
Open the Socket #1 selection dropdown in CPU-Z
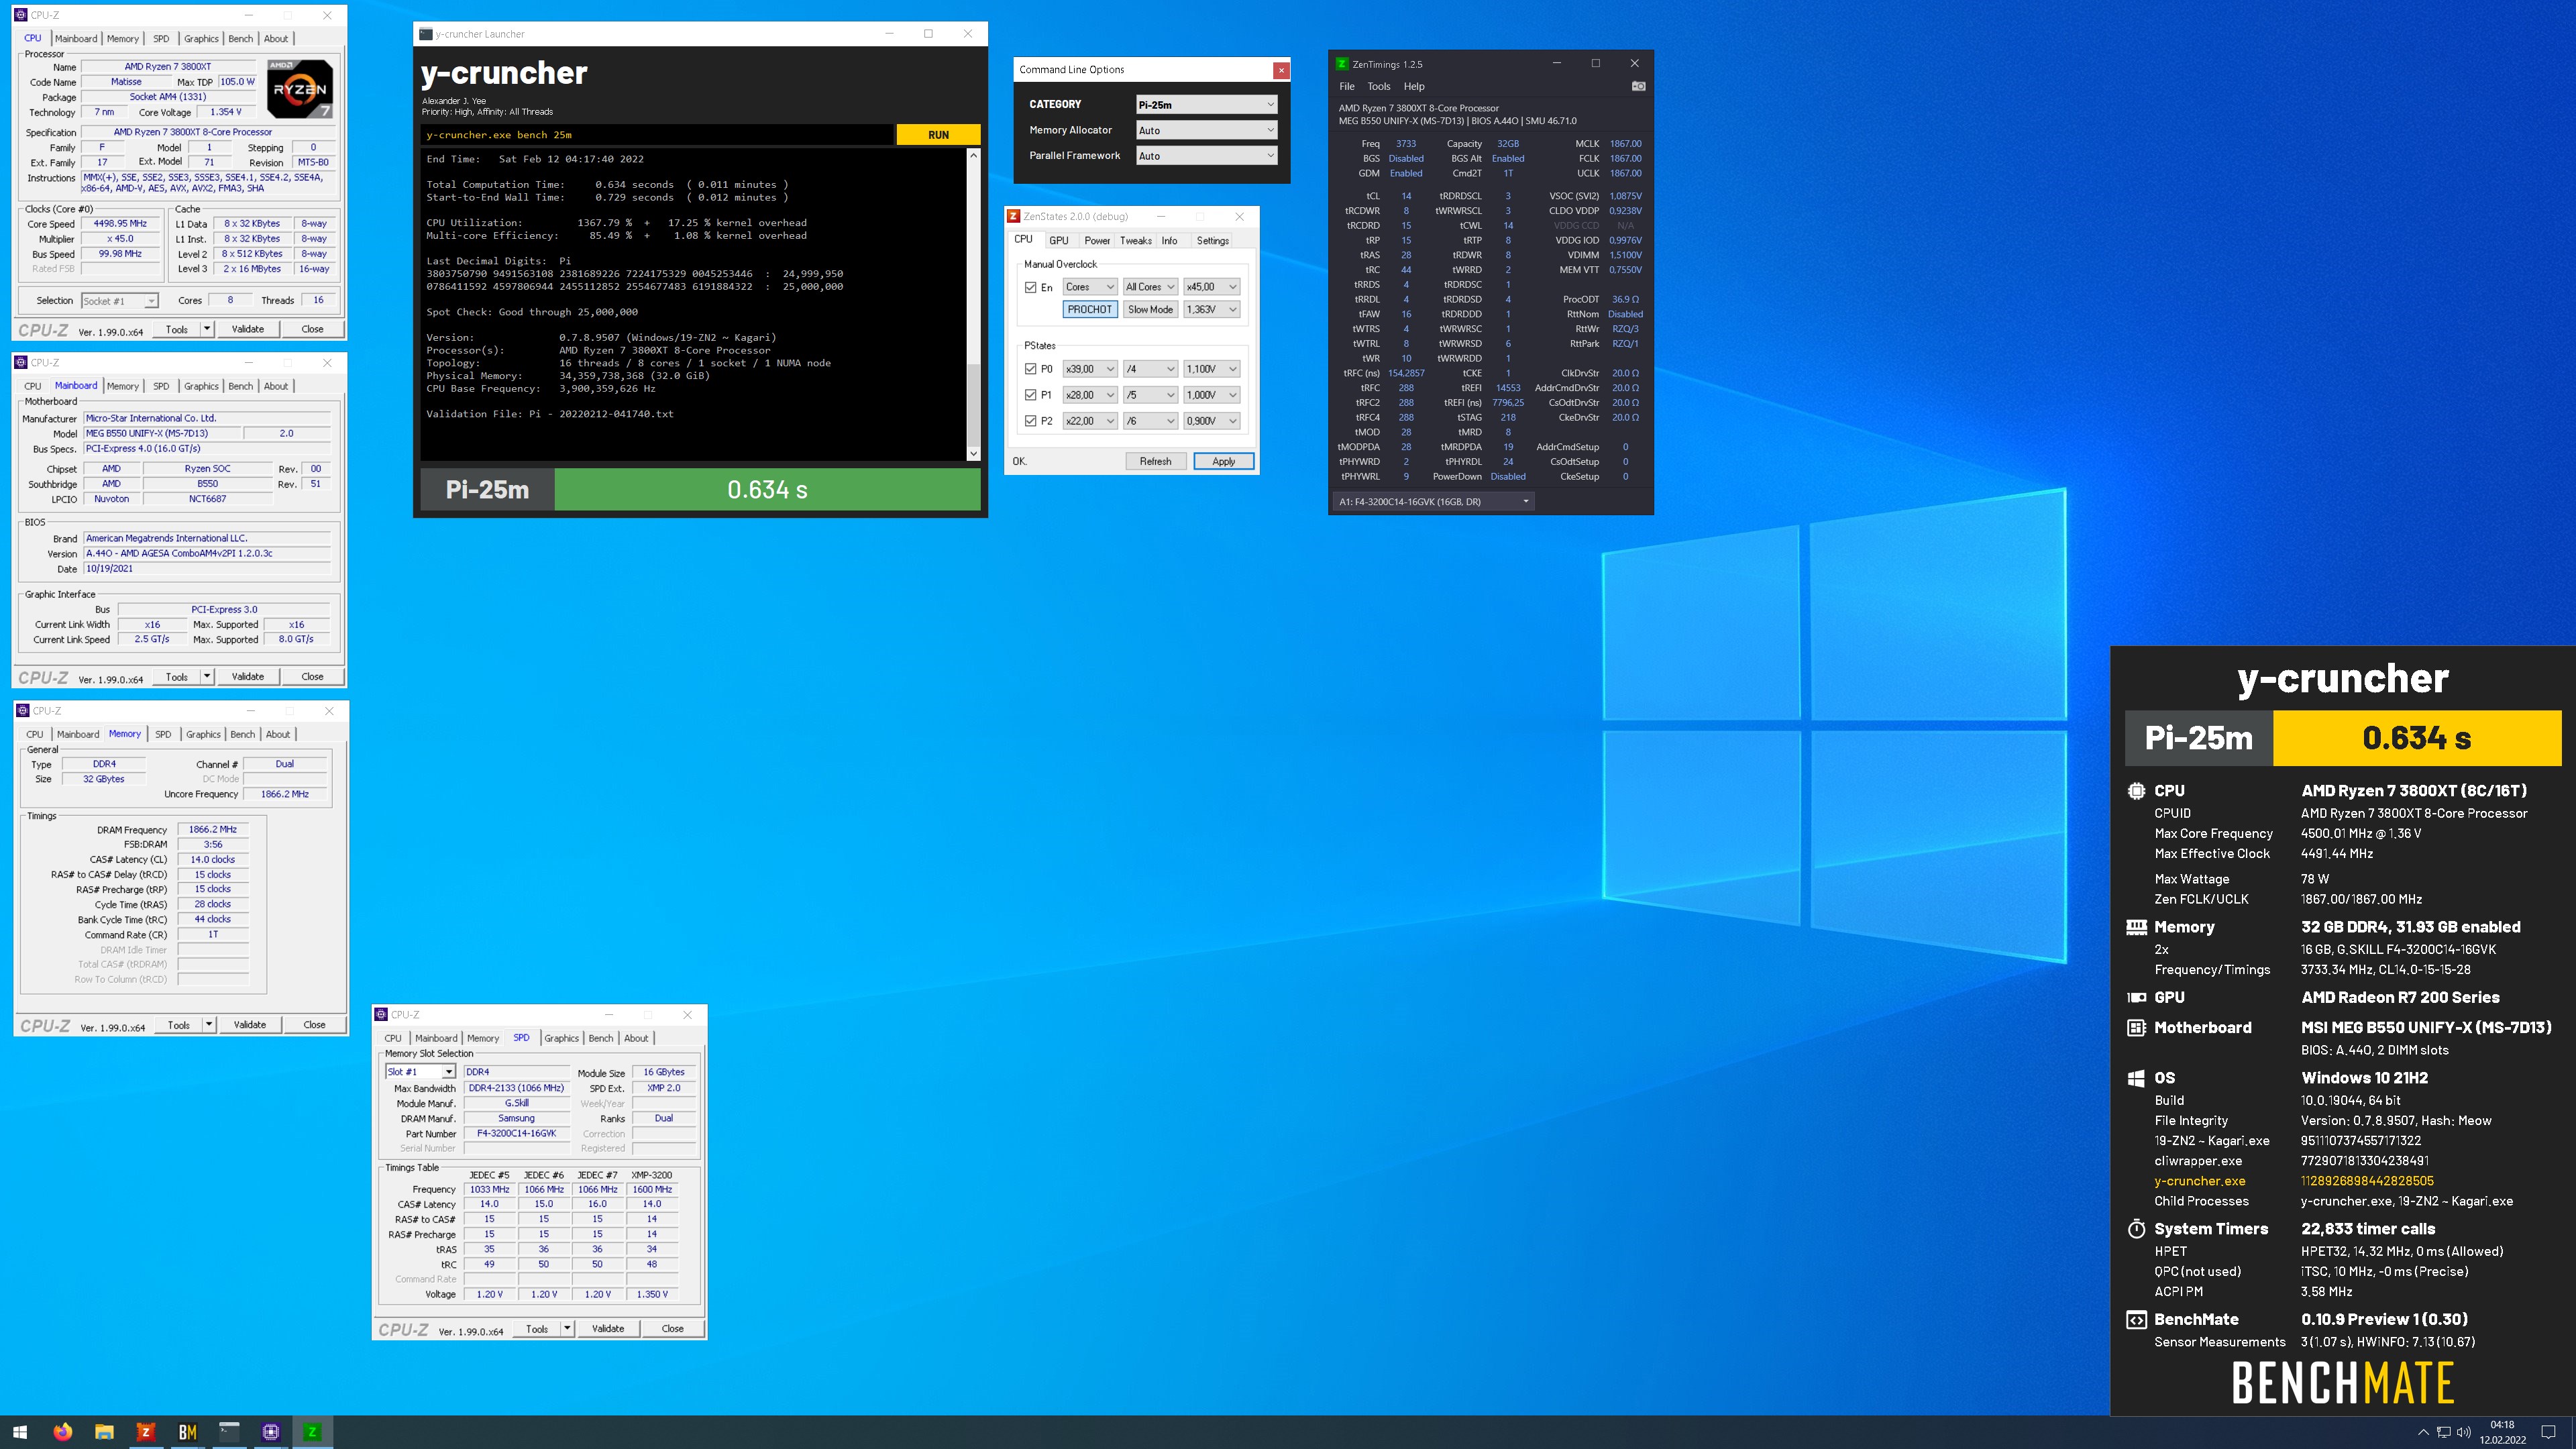[120, 301]
